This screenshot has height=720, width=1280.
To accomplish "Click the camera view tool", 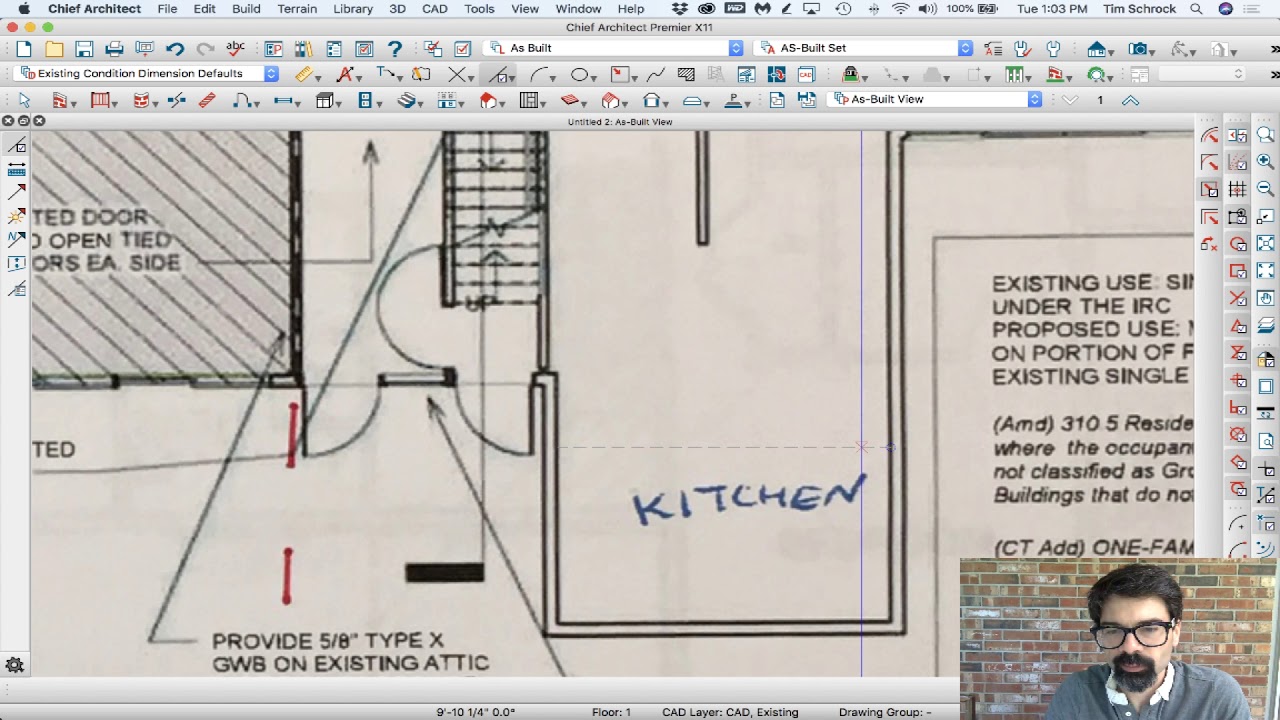I will (x=1138, y=48).
